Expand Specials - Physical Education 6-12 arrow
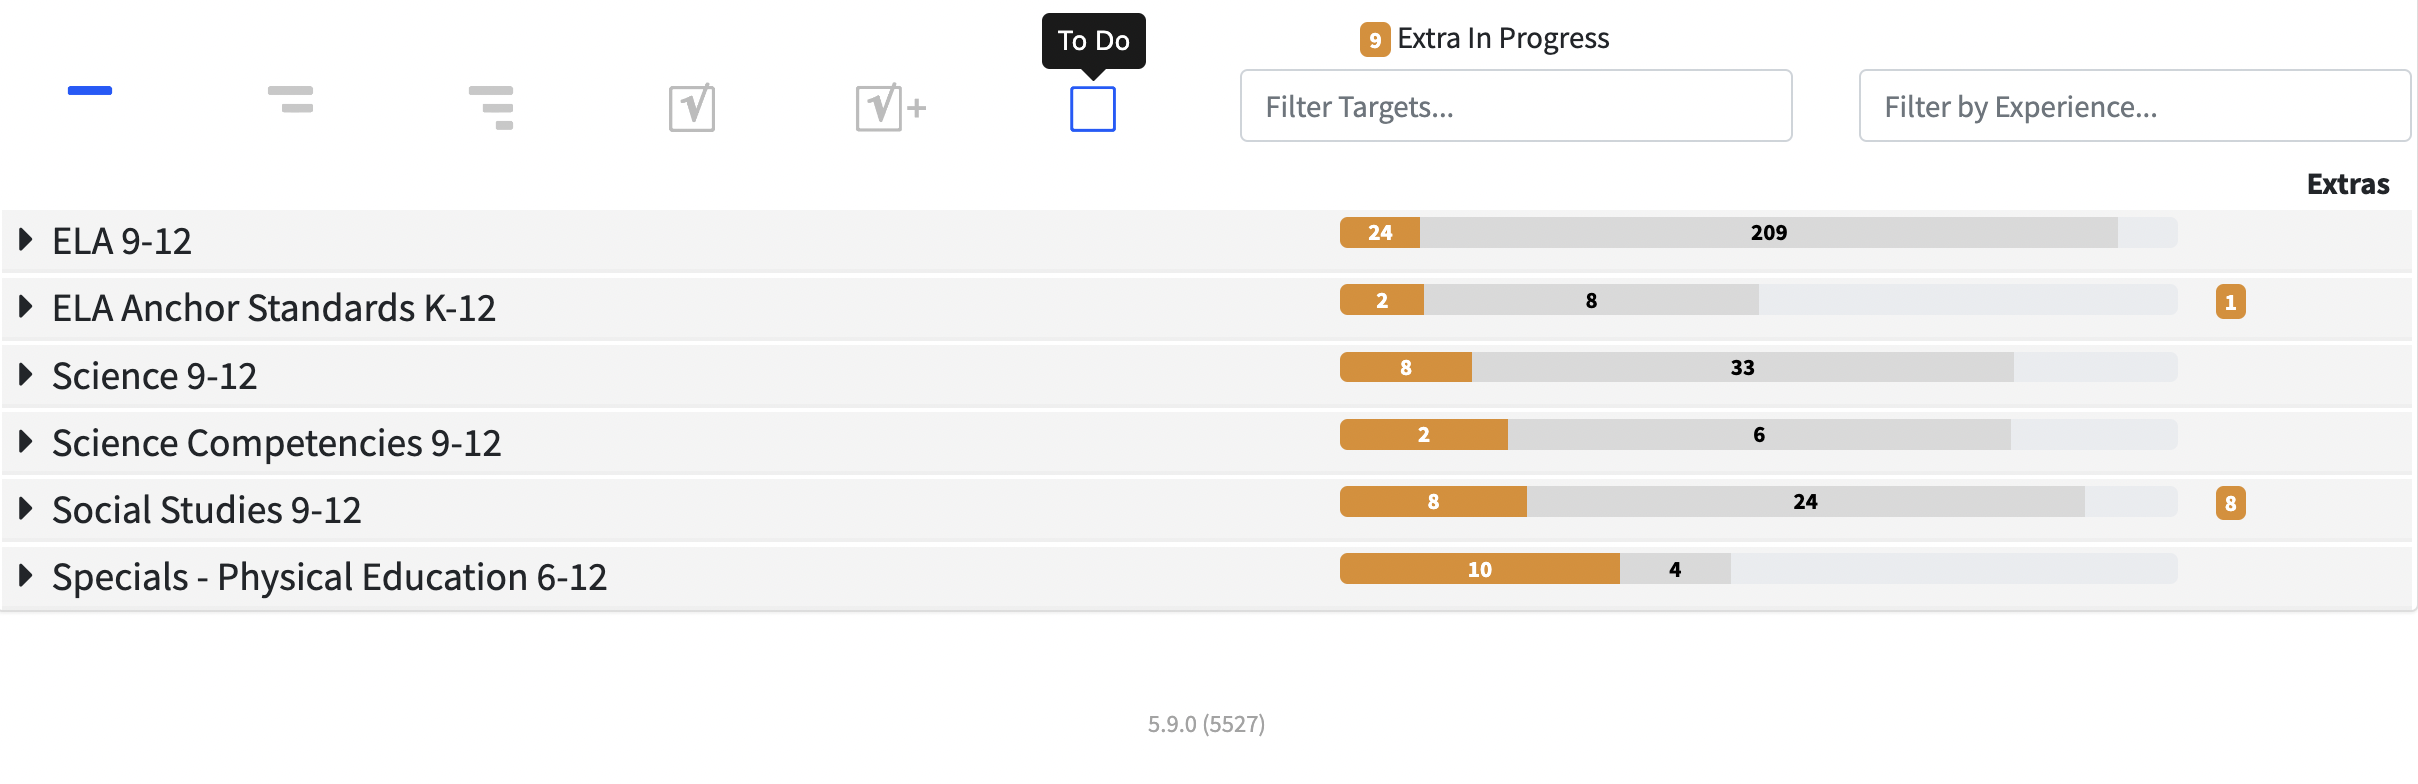 (x=26, y=576)
